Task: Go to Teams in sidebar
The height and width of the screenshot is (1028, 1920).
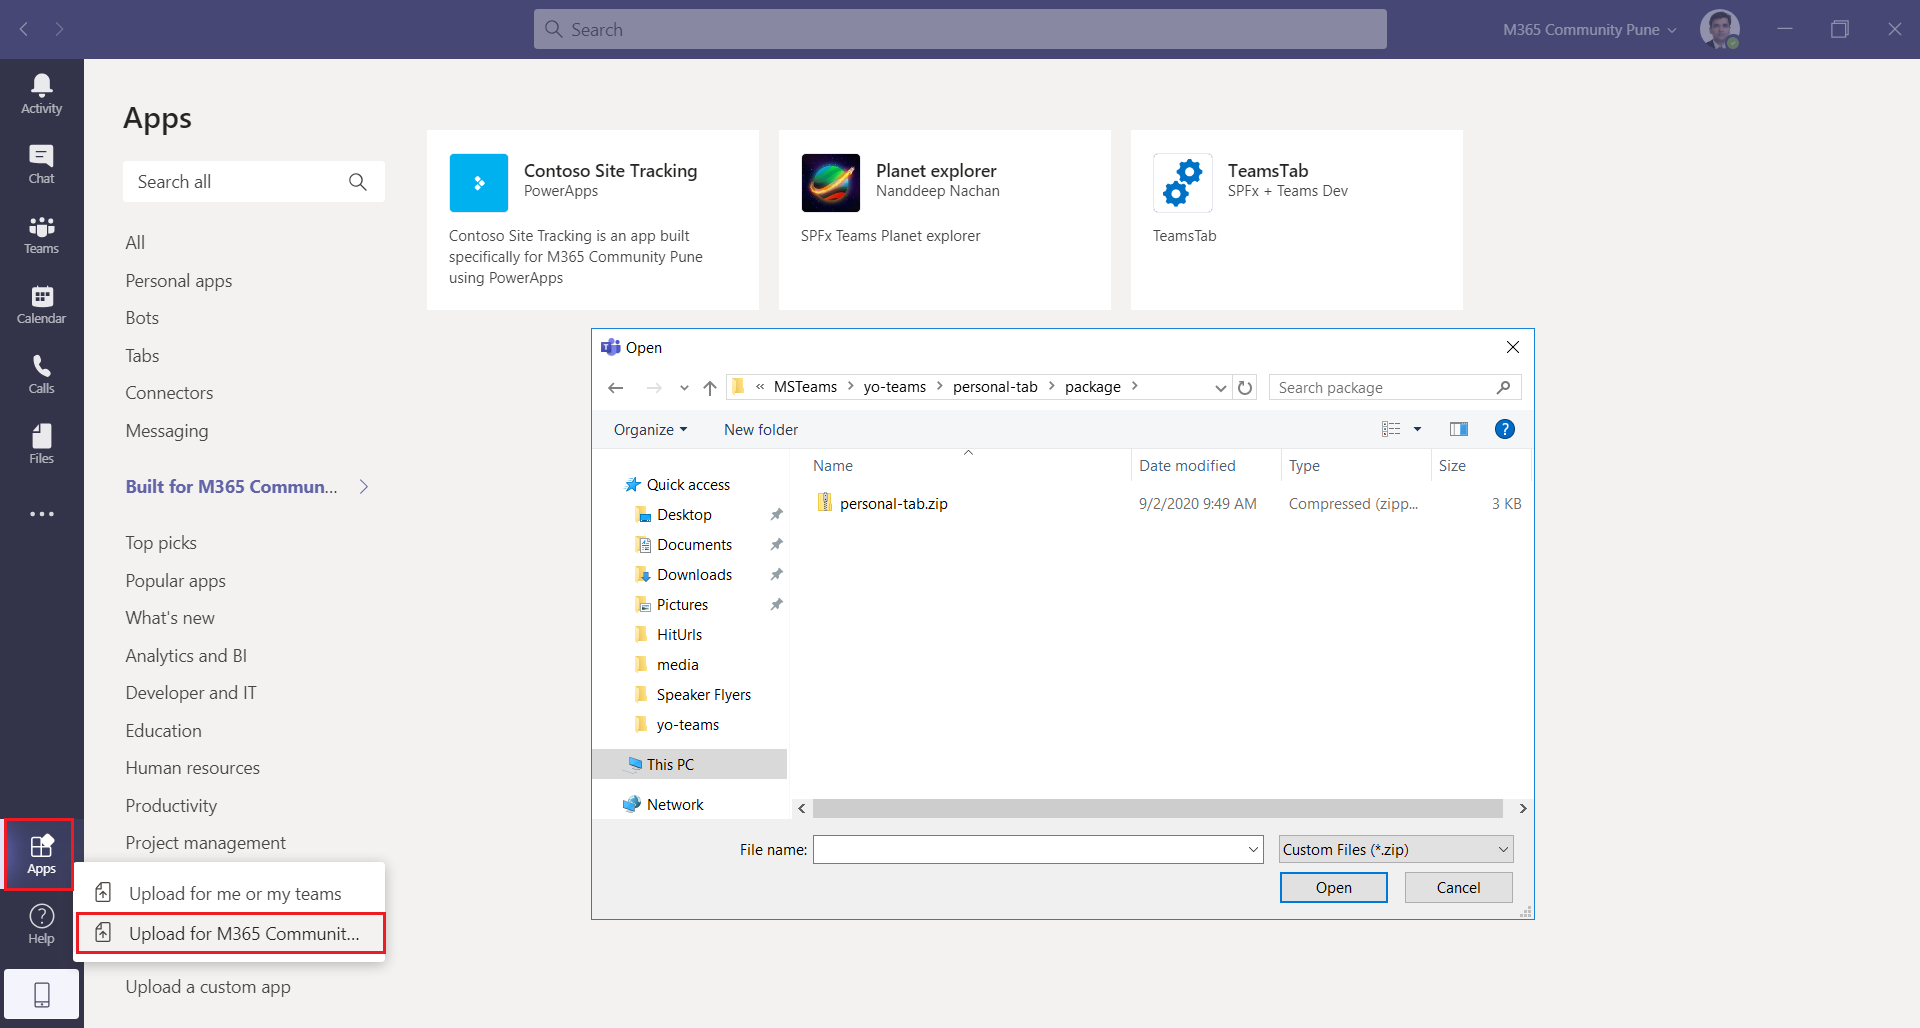Action: click(x=41, y=234)
